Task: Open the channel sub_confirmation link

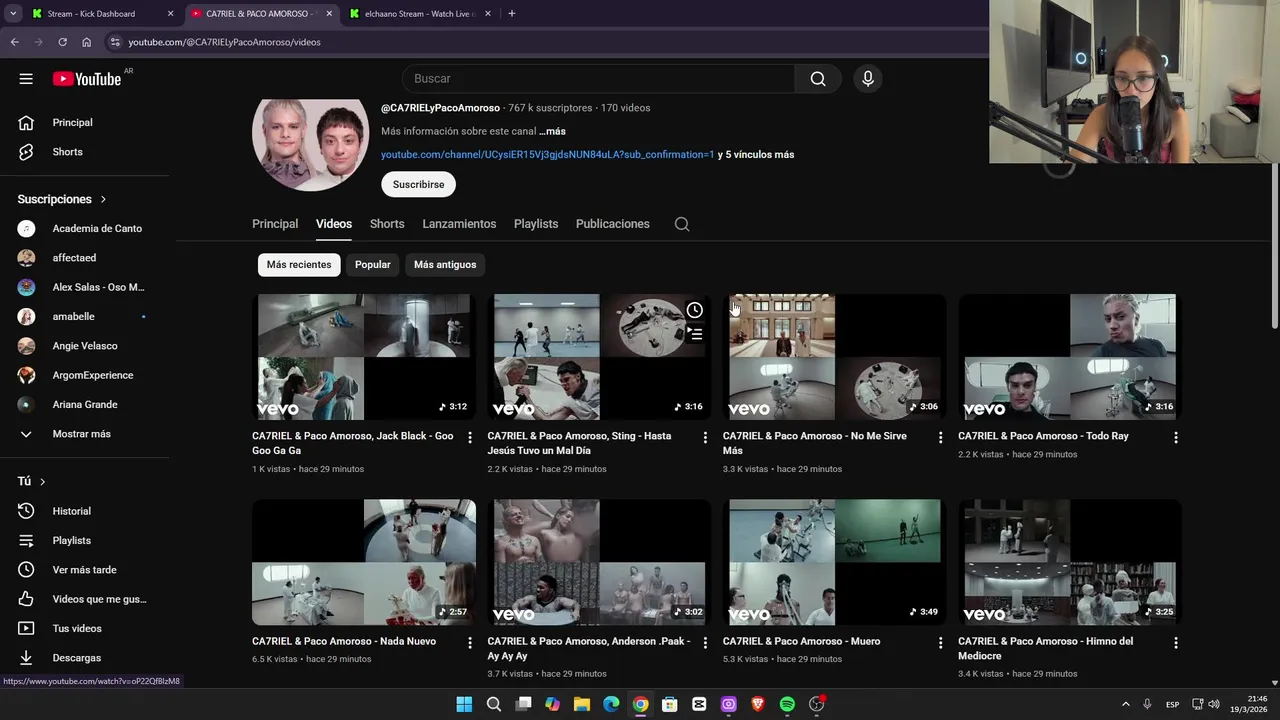Action: [547, 155]
